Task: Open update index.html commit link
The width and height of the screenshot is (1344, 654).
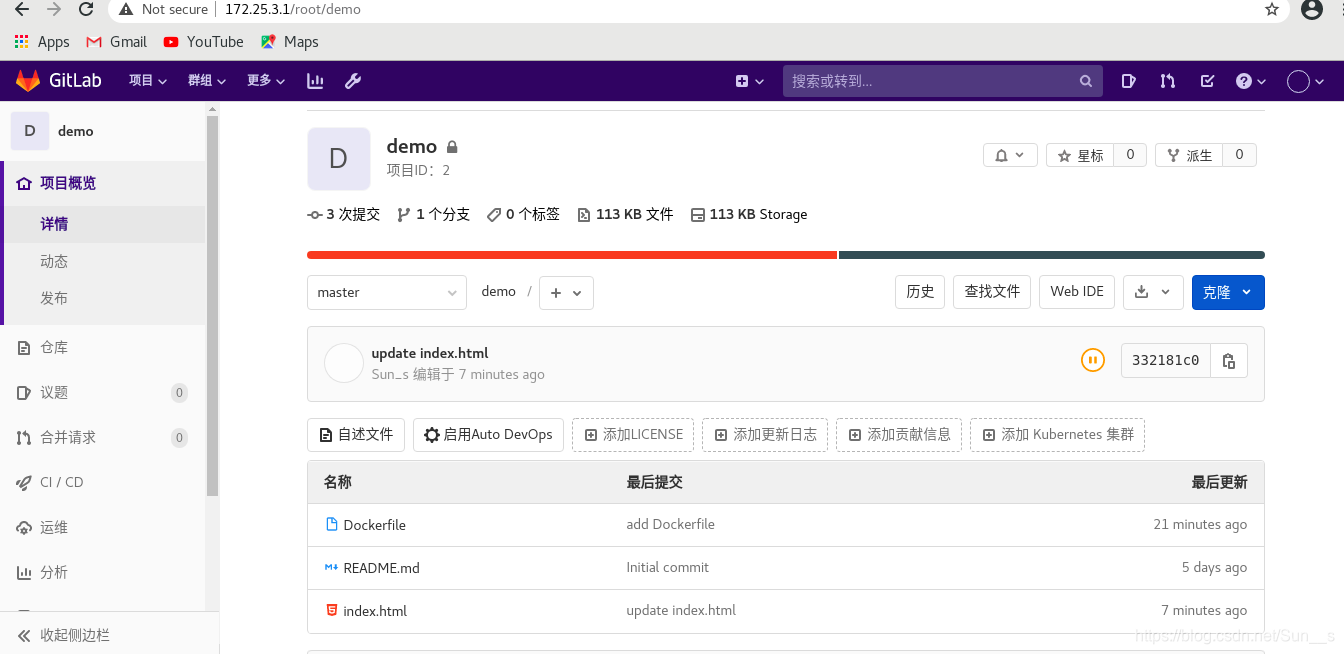Action: [x=430, y=353]
